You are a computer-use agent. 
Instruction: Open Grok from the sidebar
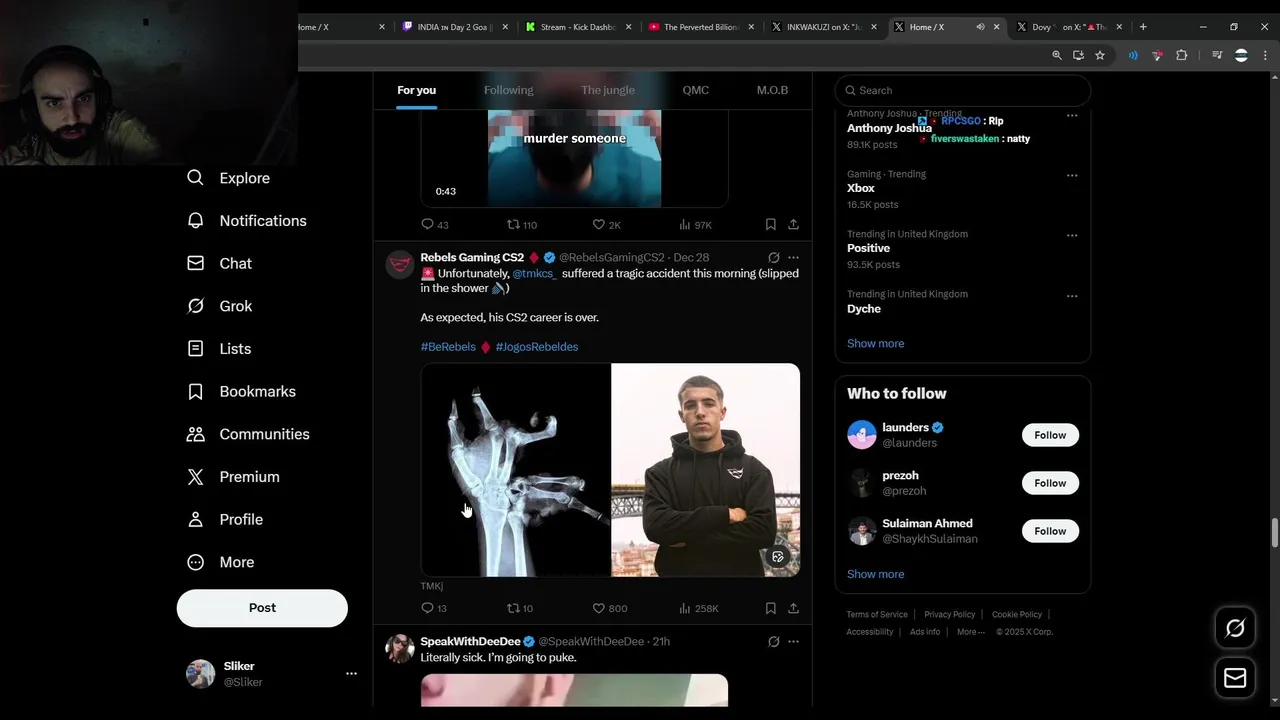[x=220, y=306]
